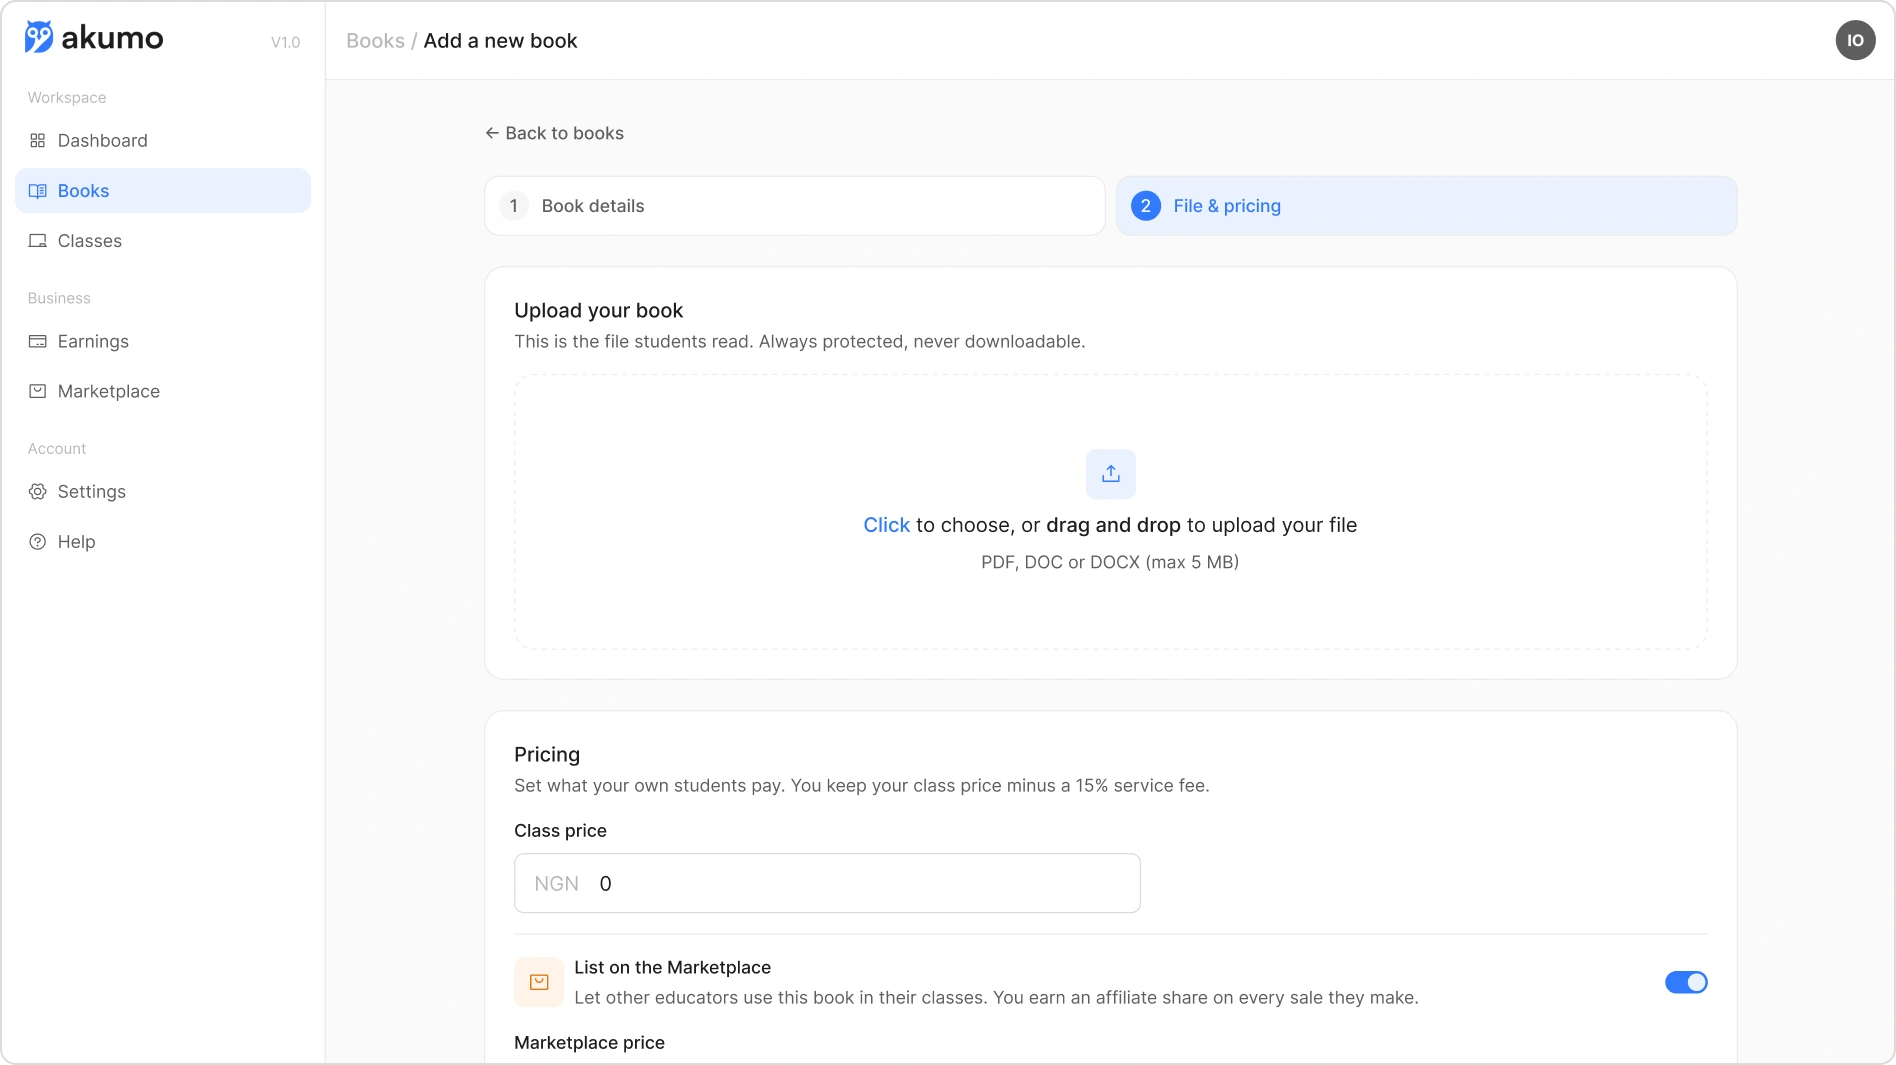Click the Classes laptop icon
Image resolution: width=1896 pixels, height=1065 pixels.
tap(38, 241)
